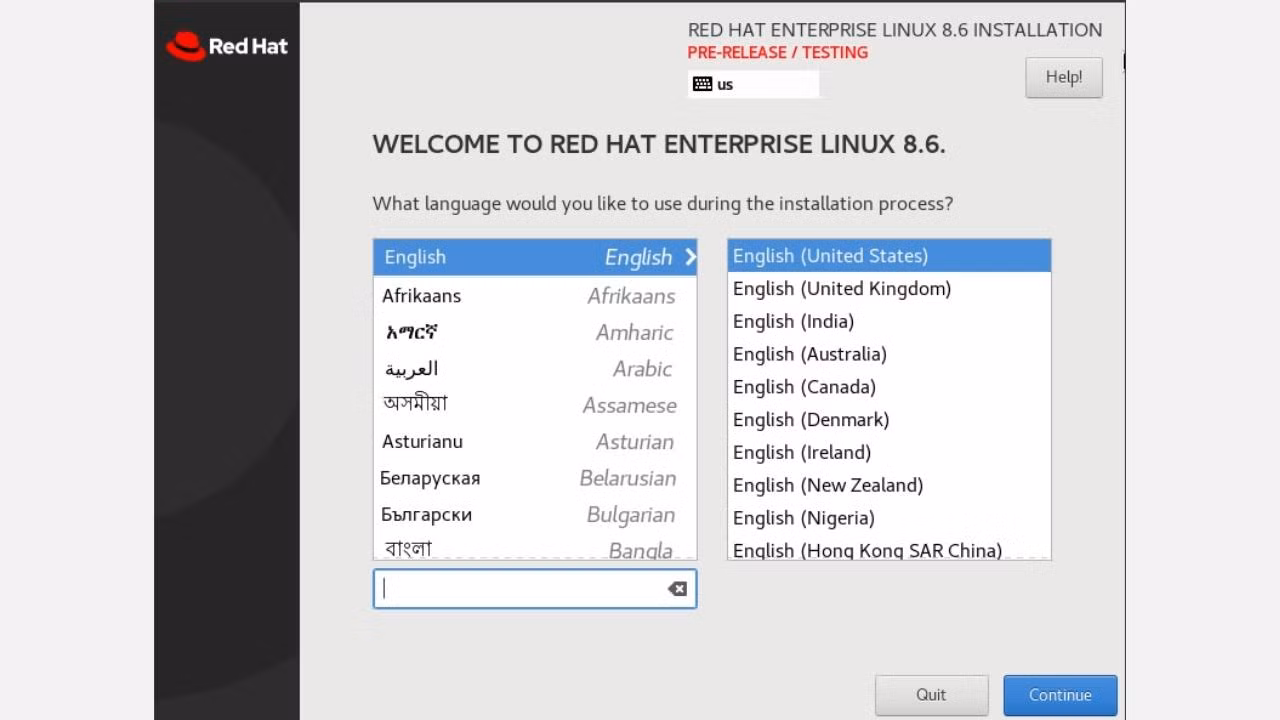Choose English (Canada) locale
This screenshot has width=1280, height=720.
tap(889, 387)
